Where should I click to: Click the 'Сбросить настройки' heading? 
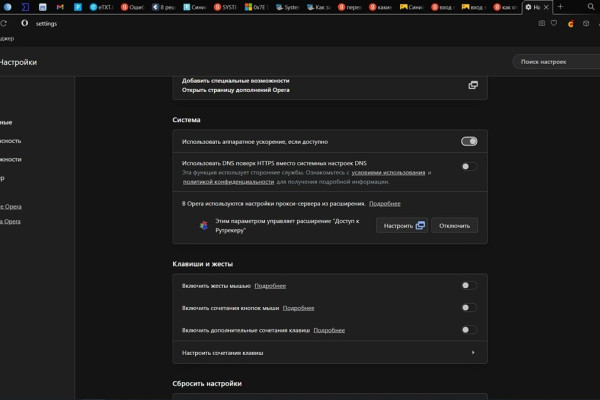207,384
